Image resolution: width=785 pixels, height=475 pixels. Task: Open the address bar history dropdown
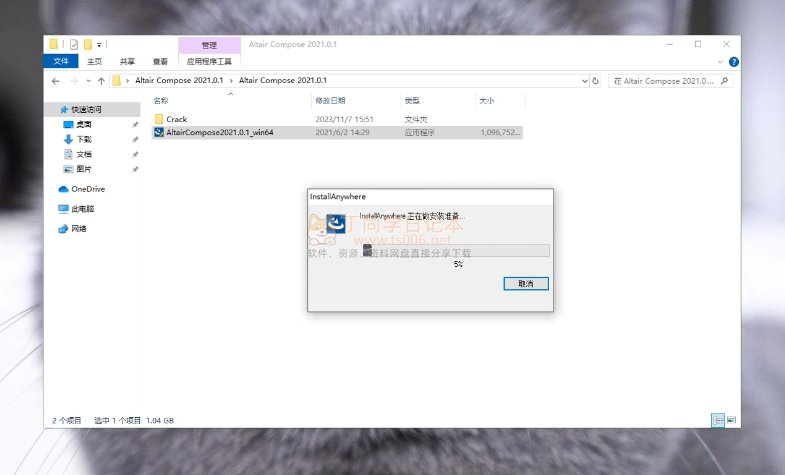(584, 81)
